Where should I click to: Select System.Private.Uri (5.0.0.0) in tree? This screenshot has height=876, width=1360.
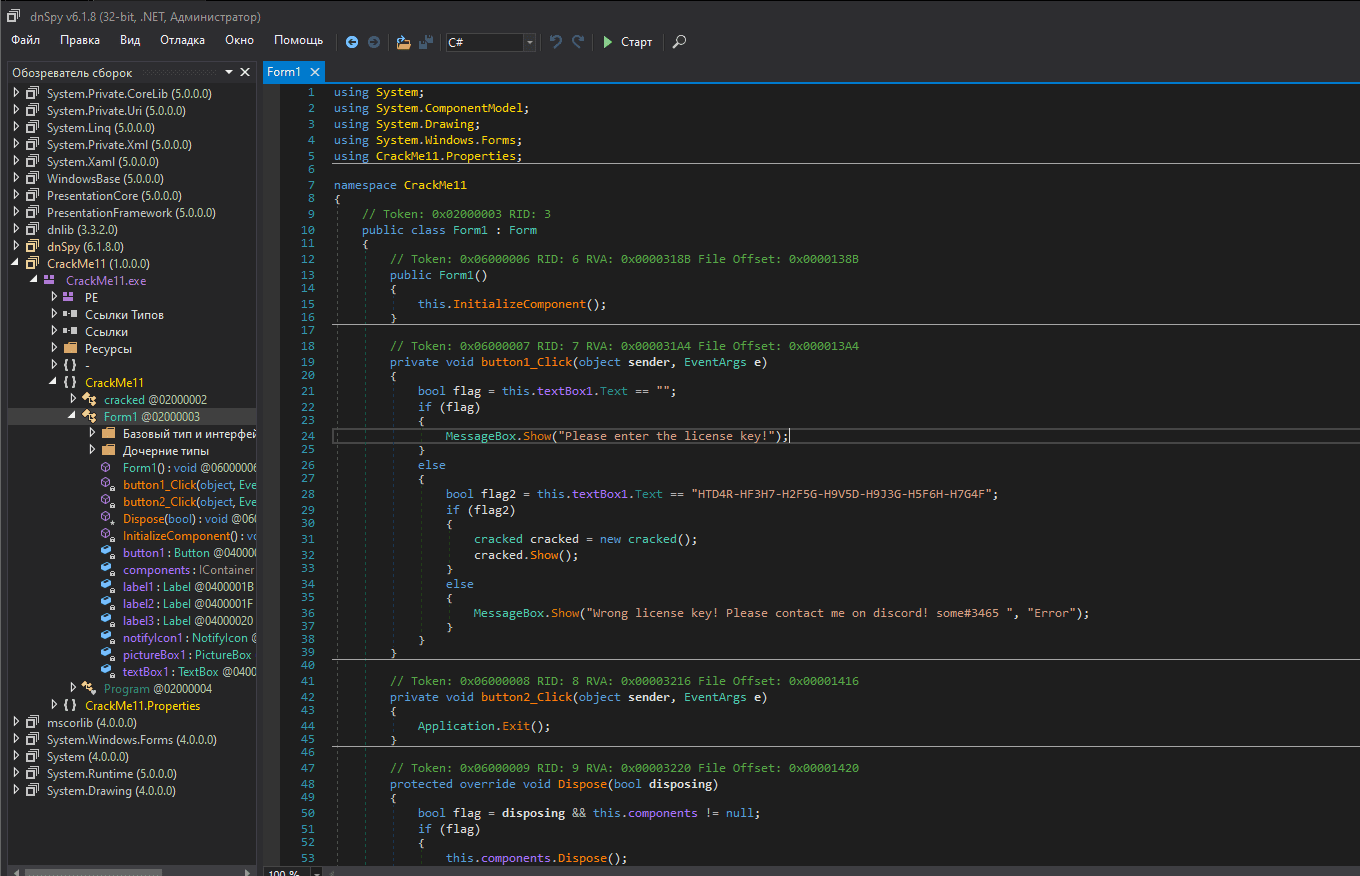(116, 110)
